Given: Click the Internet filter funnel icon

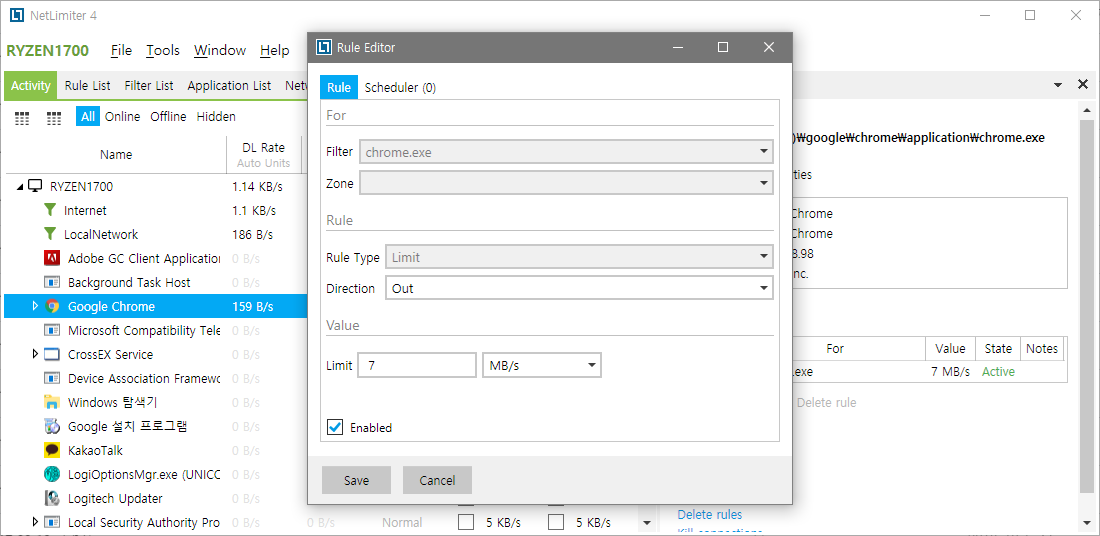Looking at the screenshot, I should (x=50, y=210).
